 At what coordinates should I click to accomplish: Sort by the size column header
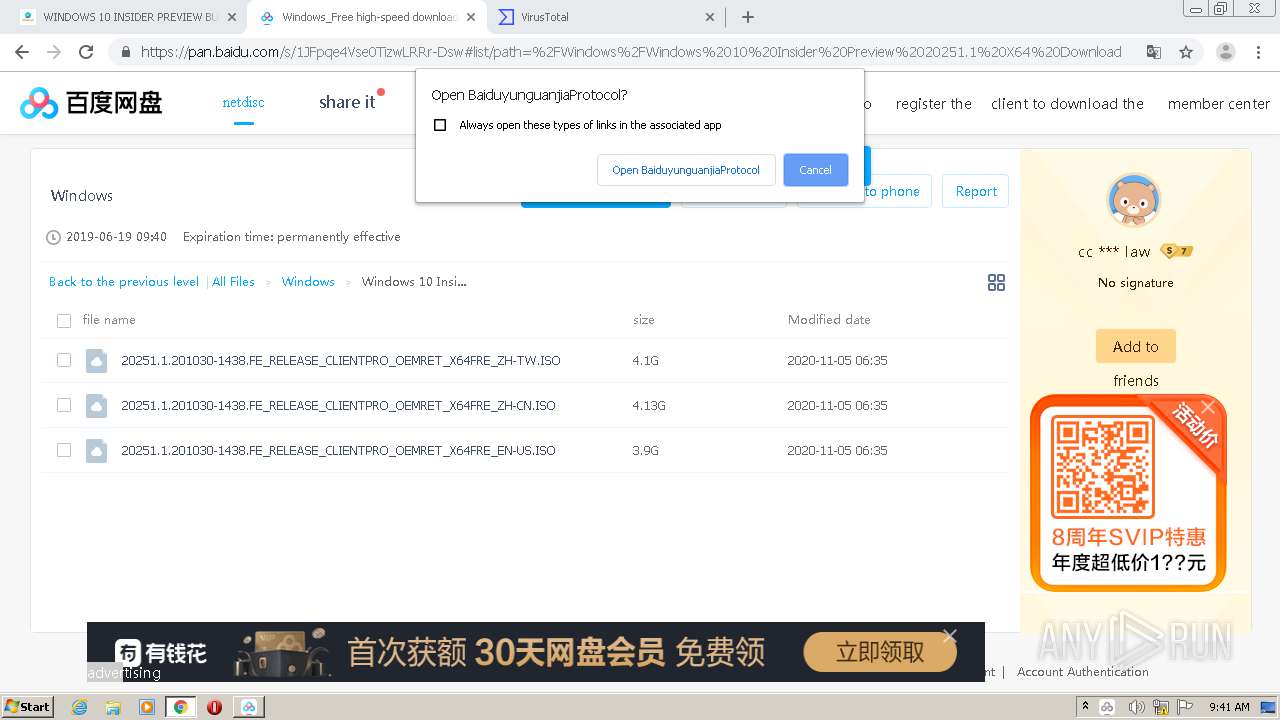[644, 320]
